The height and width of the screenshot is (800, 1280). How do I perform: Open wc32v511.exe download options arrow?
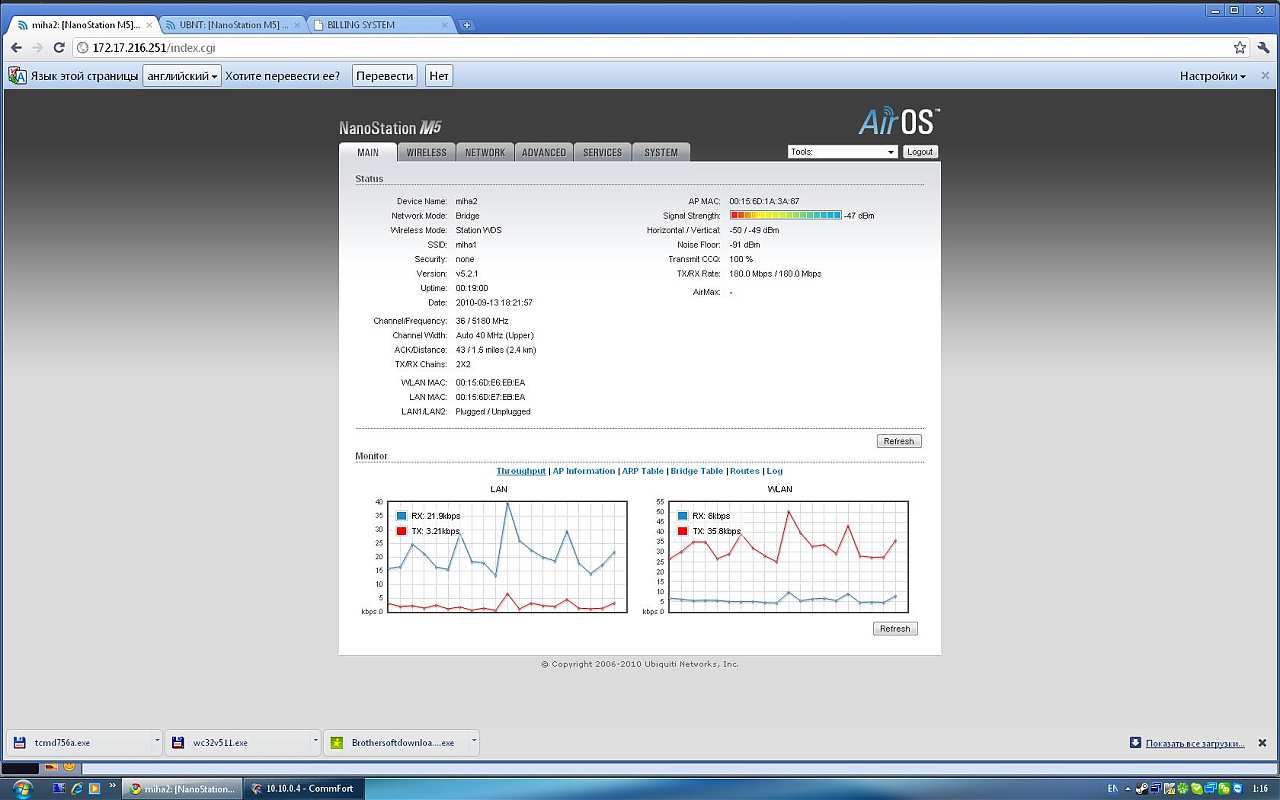point(316,742)
